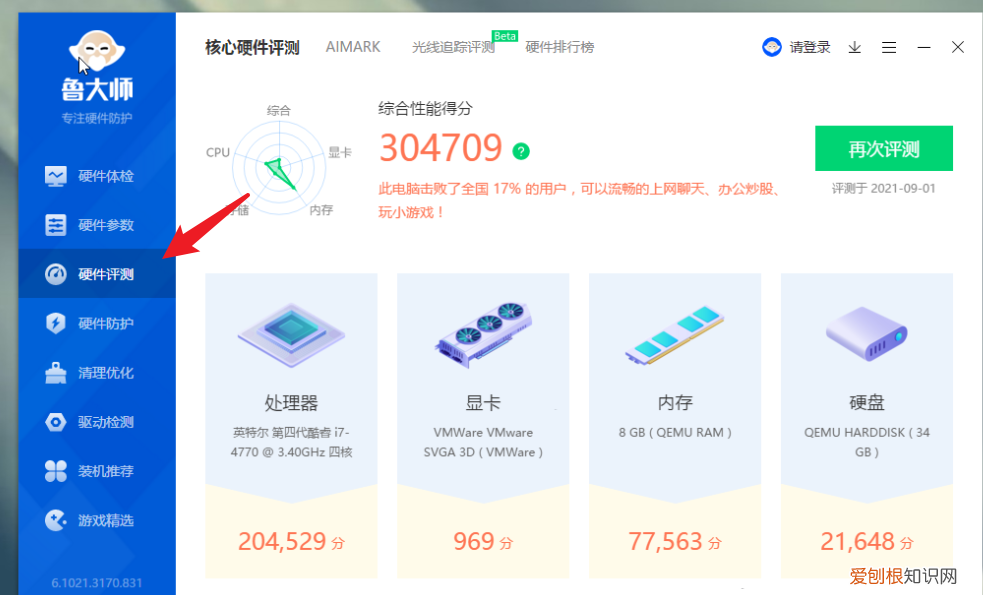Click the 显卡 graphics card illustration
The width and height of the screenshot is (983, 595).
(x=482, y=332)
